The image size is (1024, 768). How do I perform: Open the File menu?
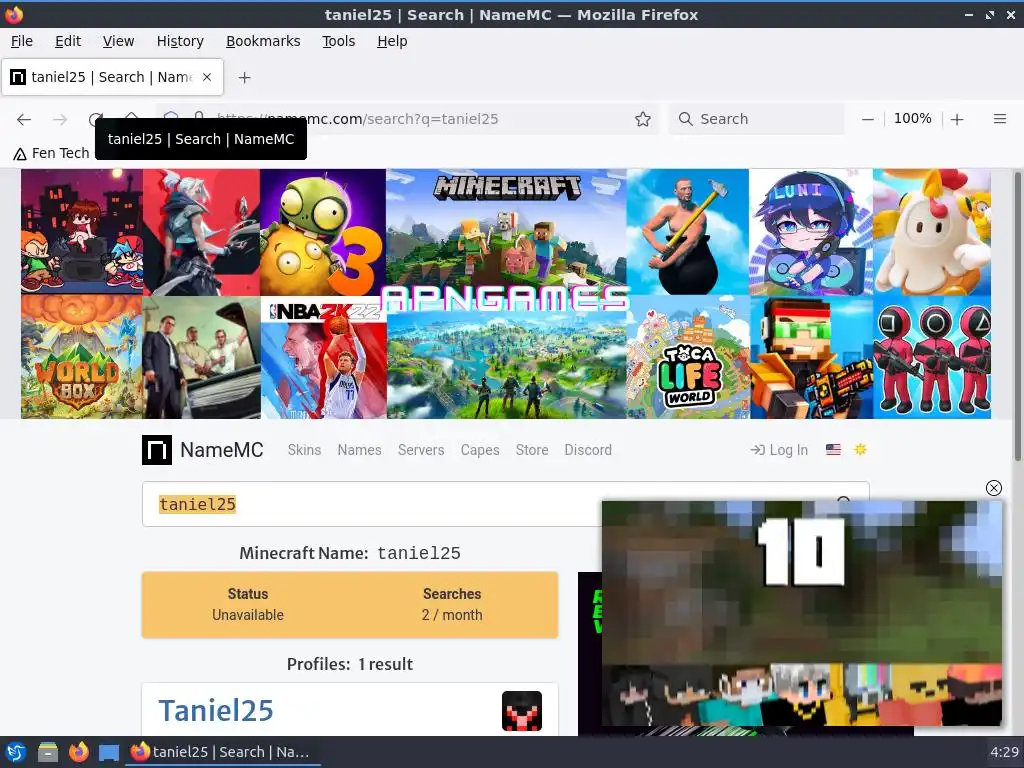pyautogui.click(x=22, y=41)
